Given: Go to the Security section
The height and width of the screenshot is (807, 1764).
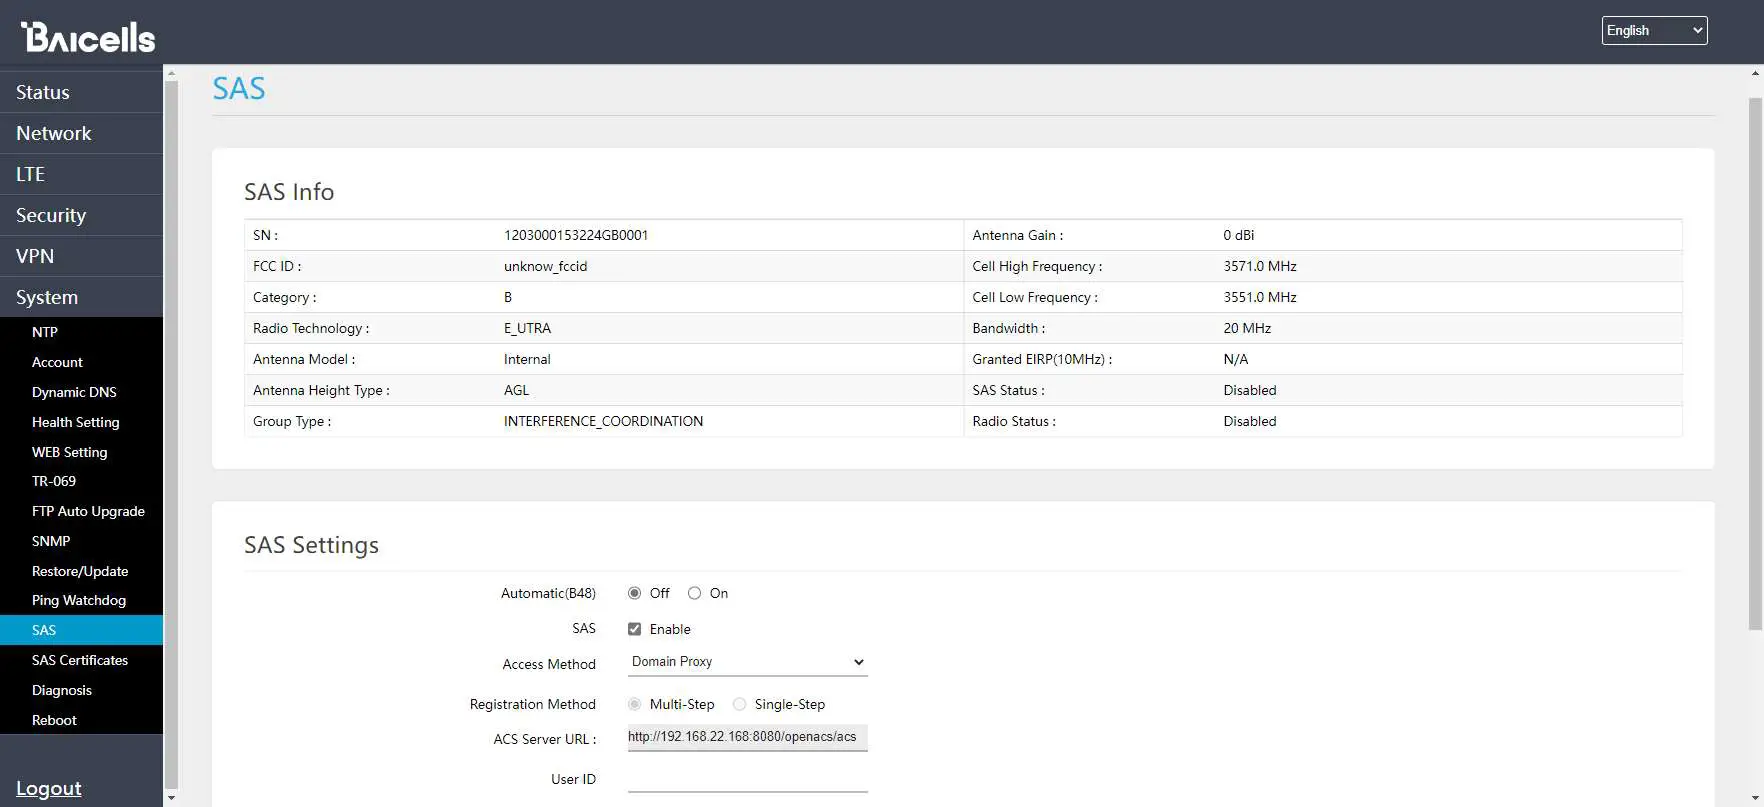Looking at the screenshot, I should point(51,215).
